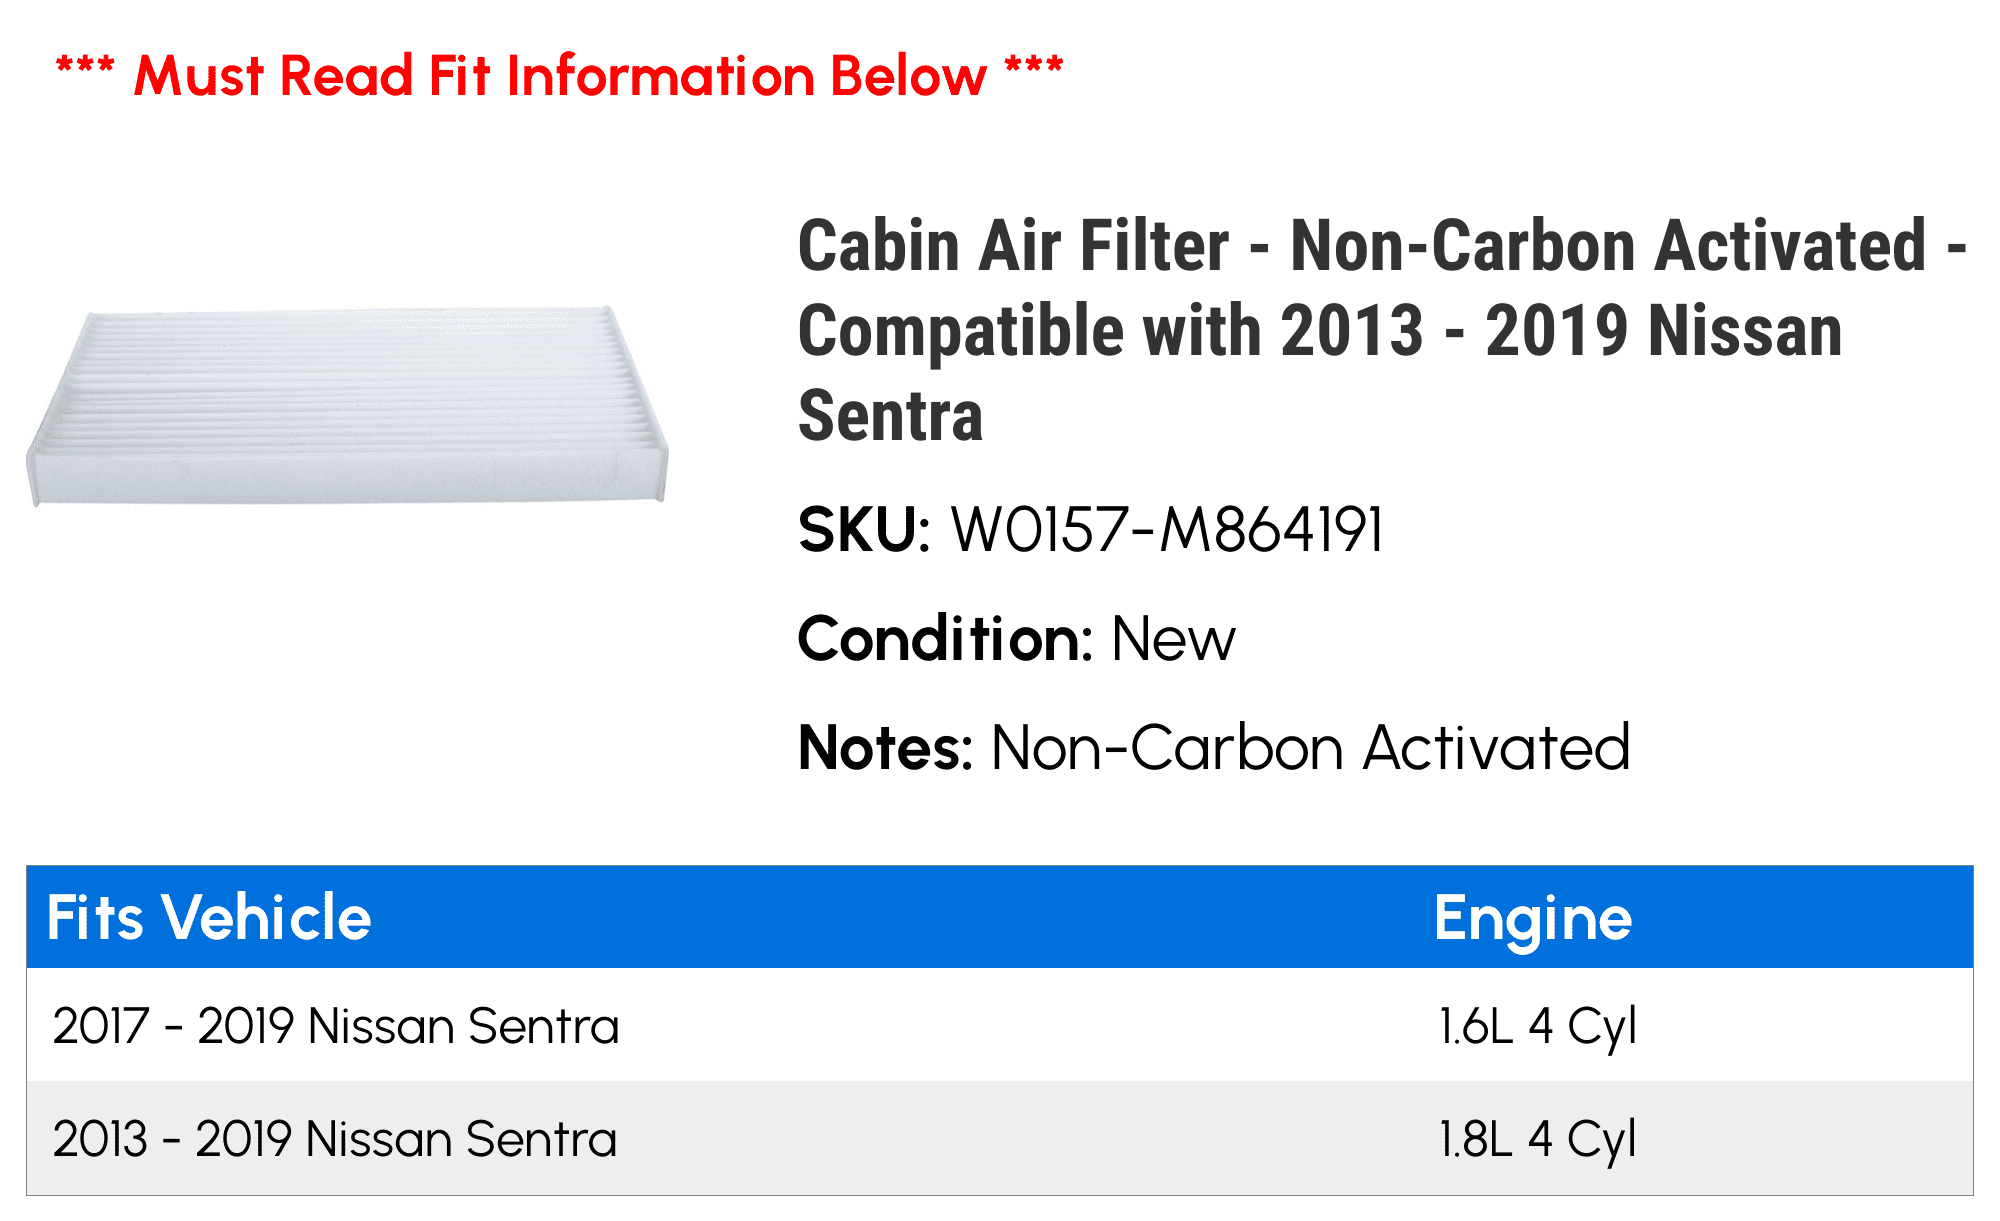This screenshot has width=2000, height=1221.
Task: Select the 2013 - 2019 Nissan Sentra row
Action: pos(1000,1138)
